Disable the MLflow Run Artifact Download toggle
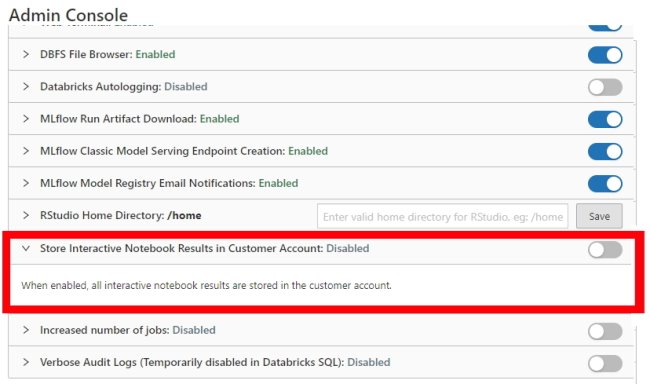 (605, 119)
